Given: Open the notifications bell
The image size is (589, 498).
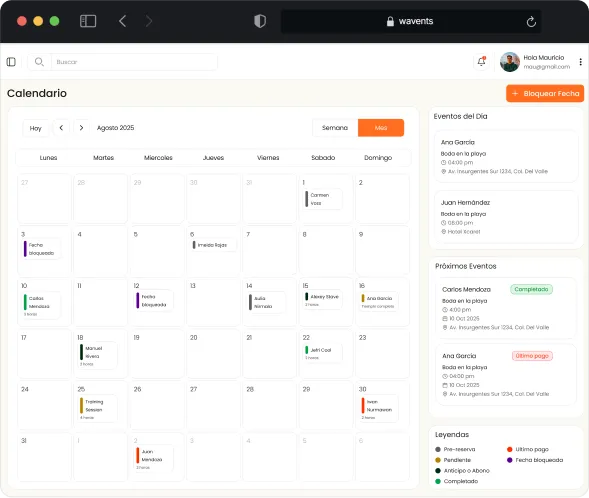Looking at the screenshot, I should [x=481, y=61].
